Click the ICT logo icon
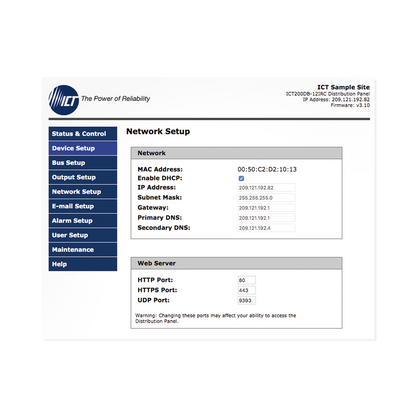Screen dimensions: 416x416 click(64, 100)
